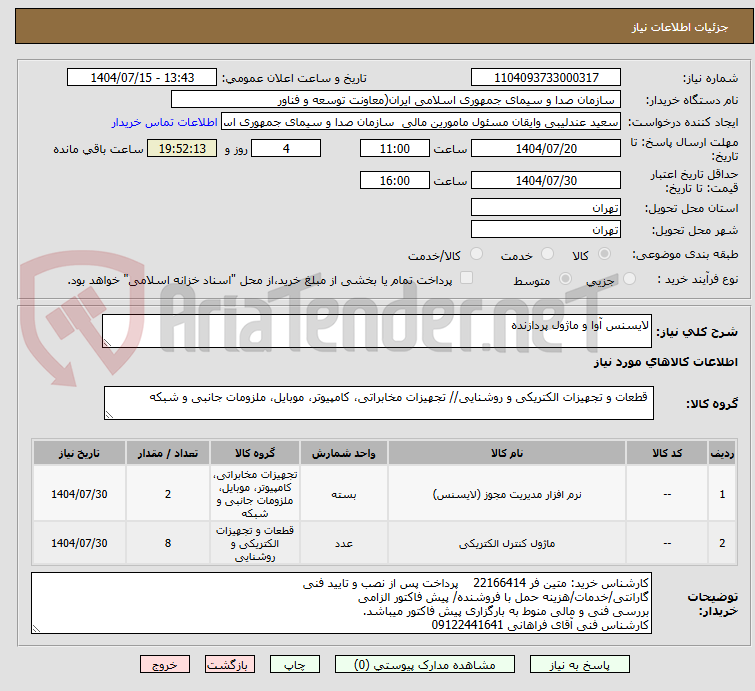Click the buyer notes text area

[341, 603]
